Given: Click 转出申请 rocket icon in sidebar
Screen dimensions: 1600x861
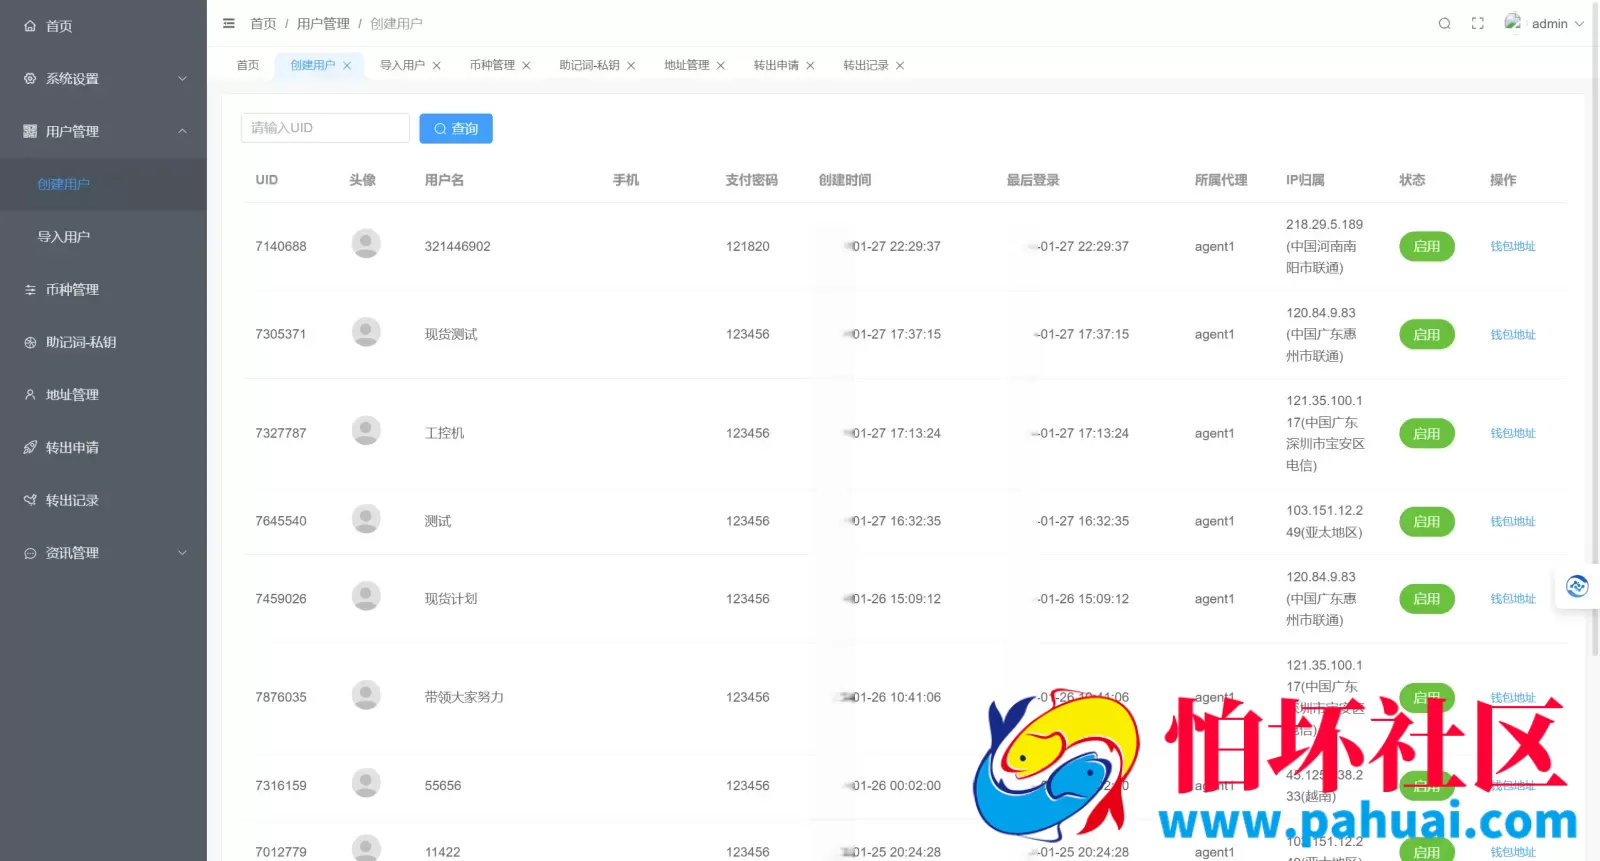Looking at the screenshot, I should (30, 447).
